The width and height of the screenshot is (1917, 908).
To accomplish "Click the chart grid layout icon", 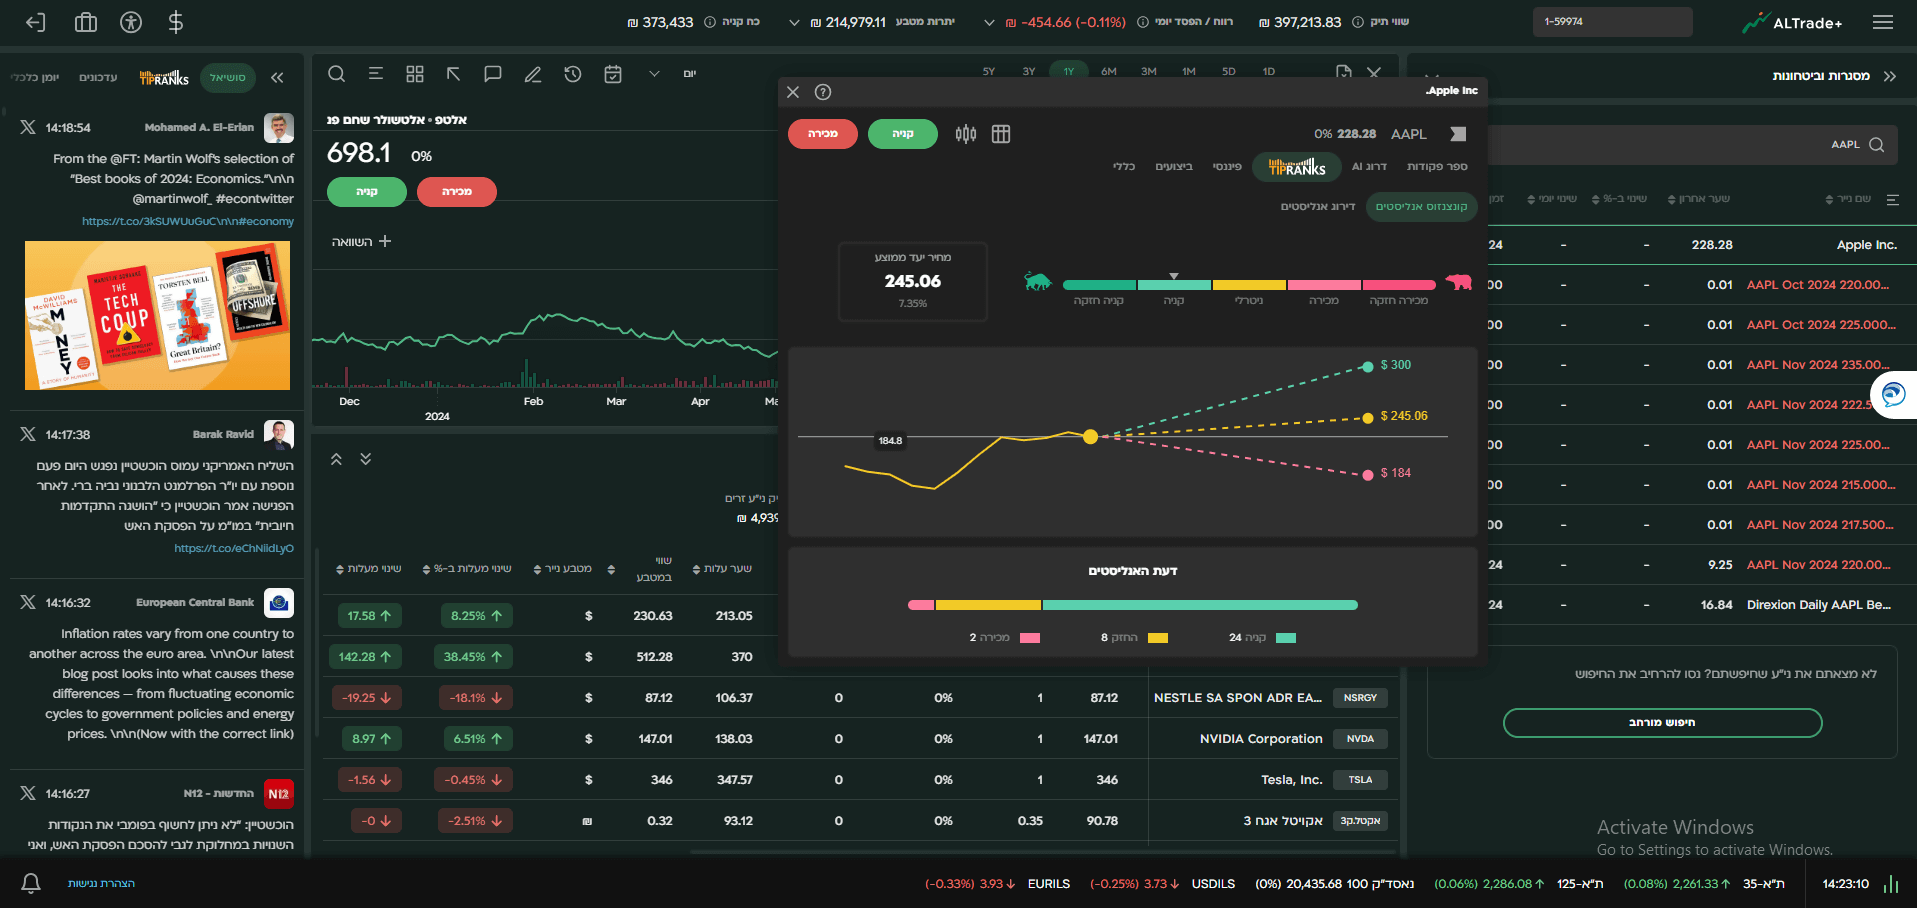I will point(415,74).
